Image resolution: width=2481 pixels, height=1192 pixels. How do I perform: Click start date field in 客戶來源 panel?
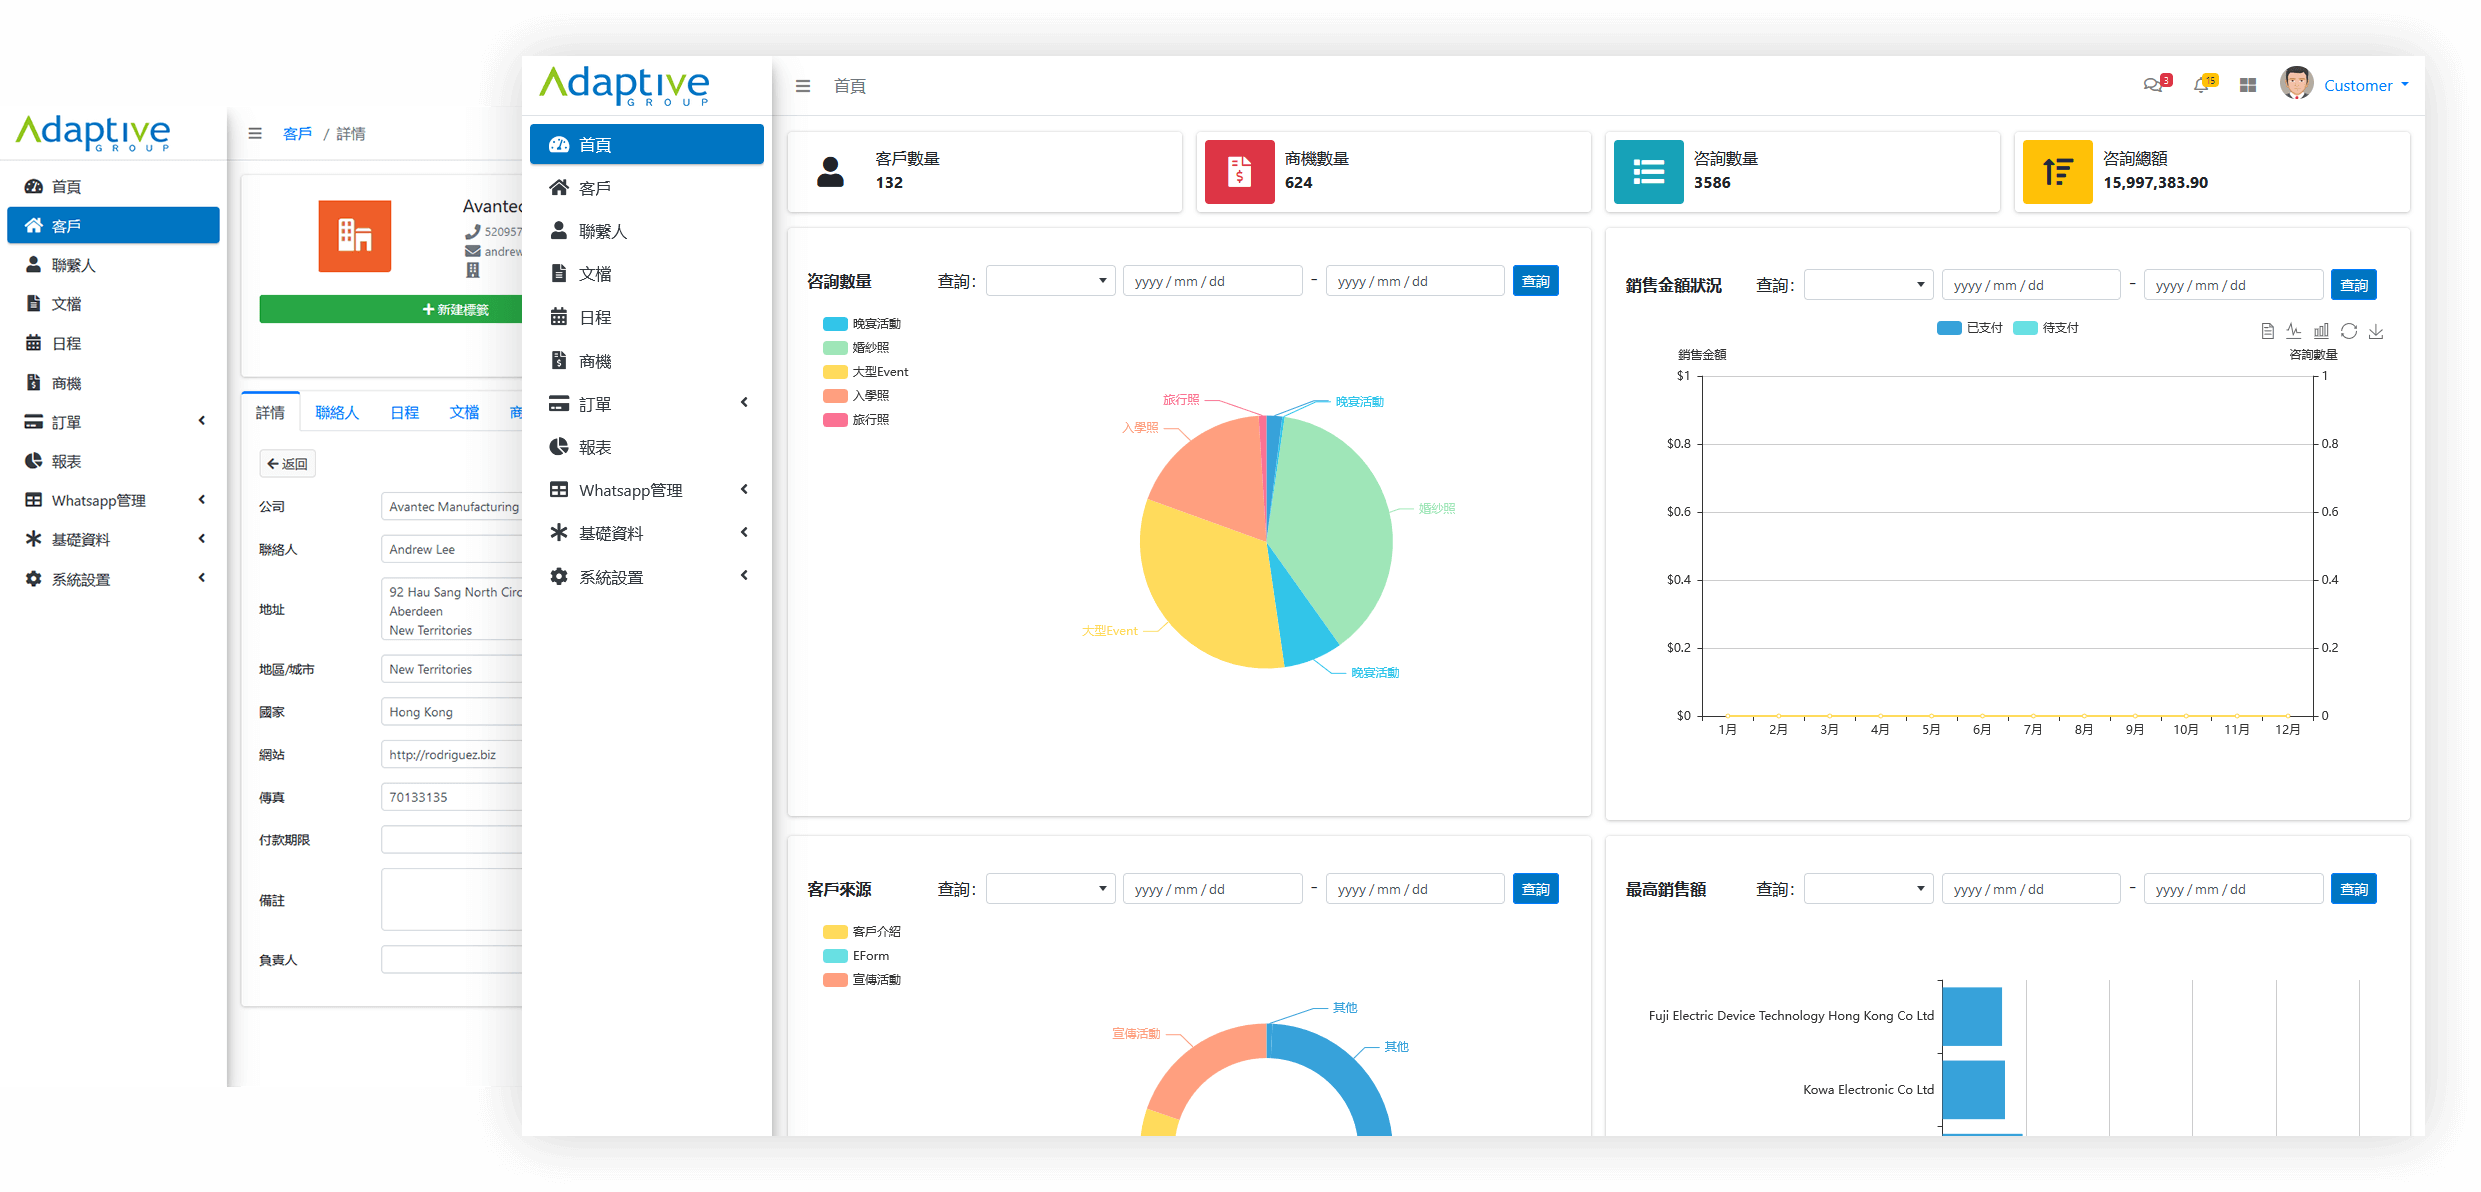[1212, 889]
